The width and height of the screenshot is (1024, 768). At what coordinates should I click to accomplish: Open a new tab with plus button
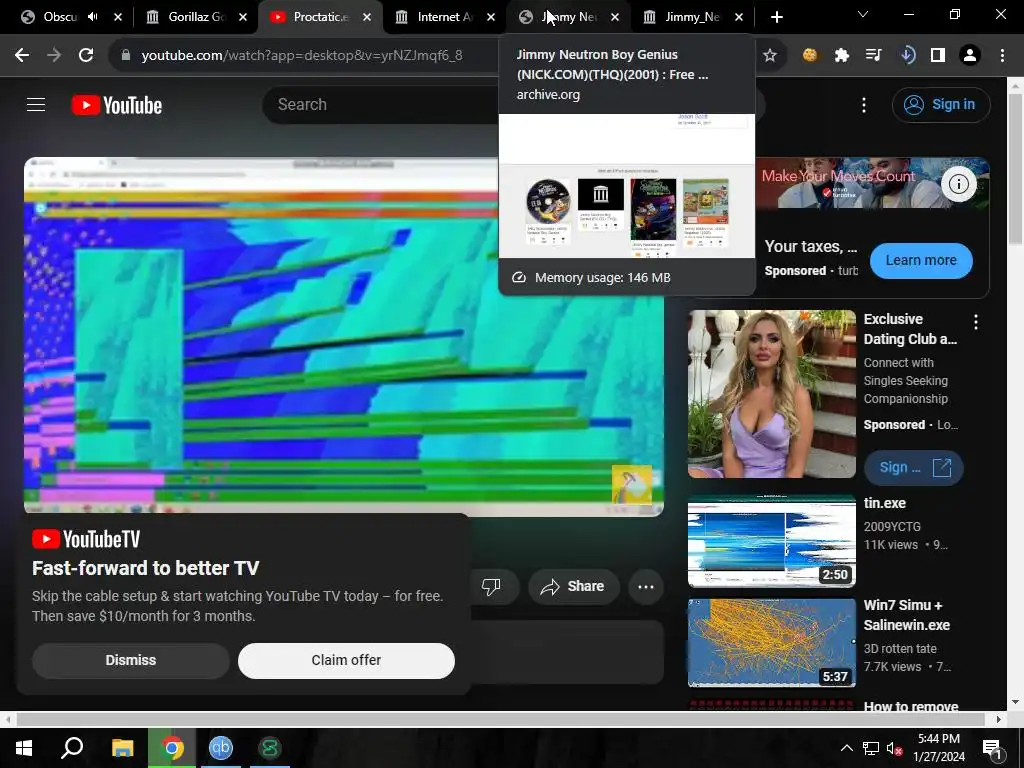(x=776, y=17)
